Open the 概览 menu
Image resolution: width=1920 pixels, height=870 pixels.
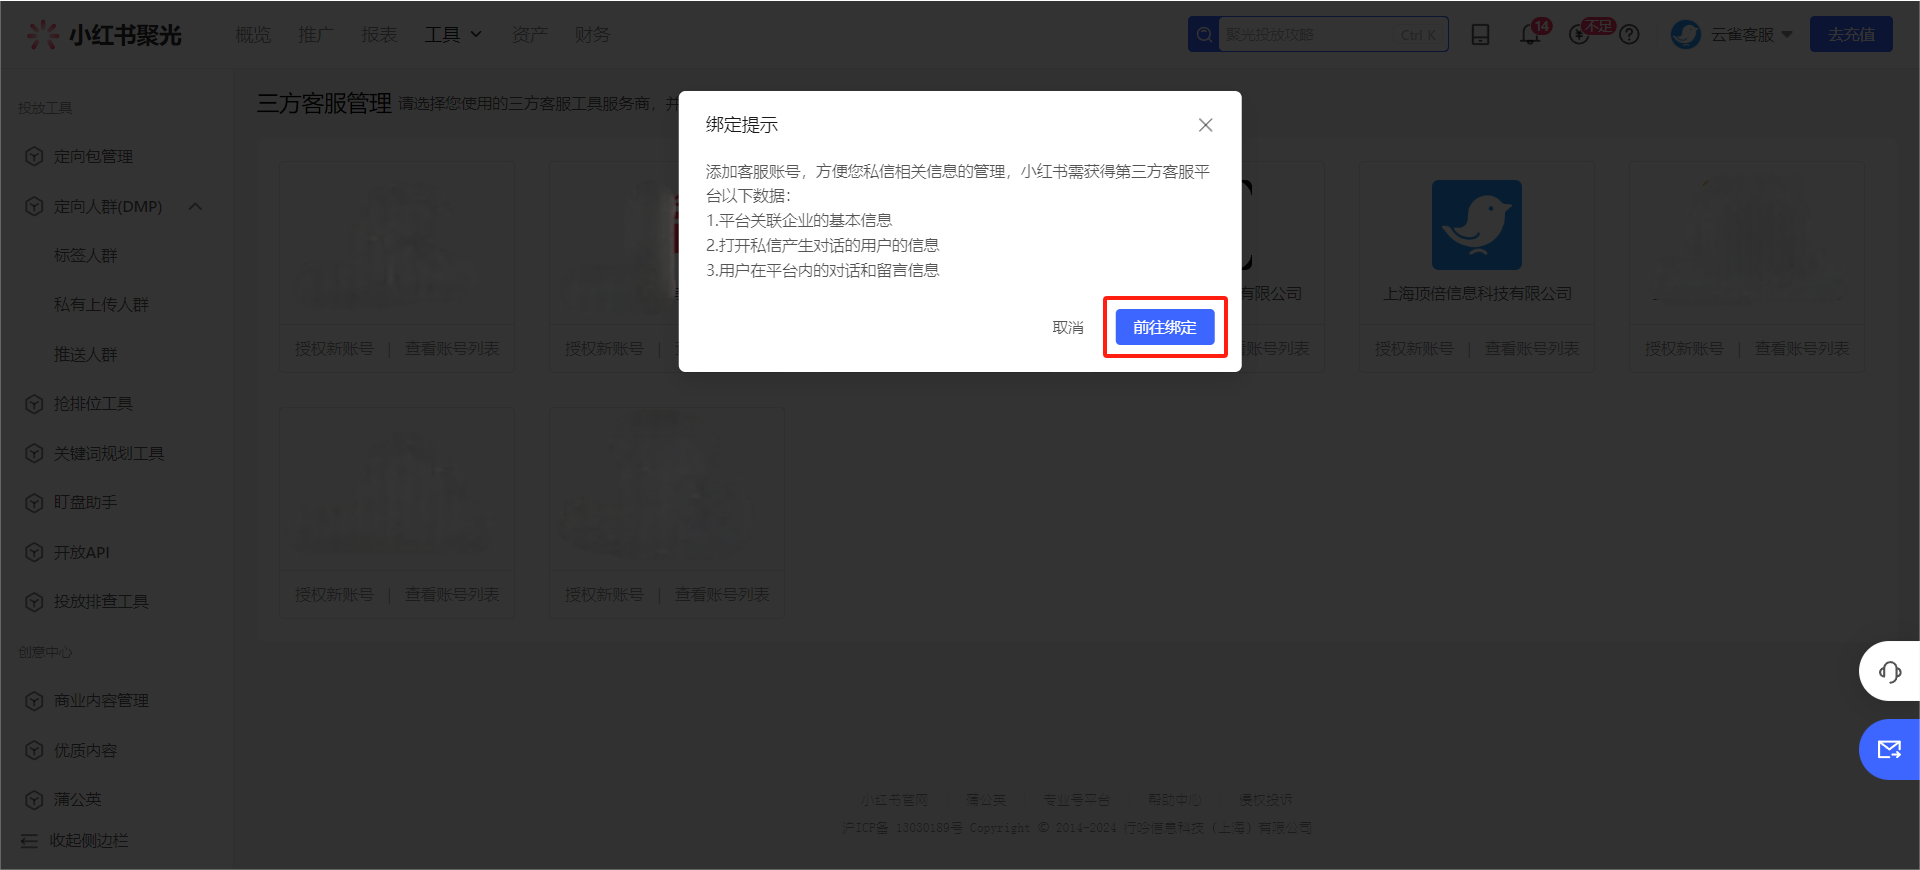click(253, 35)
